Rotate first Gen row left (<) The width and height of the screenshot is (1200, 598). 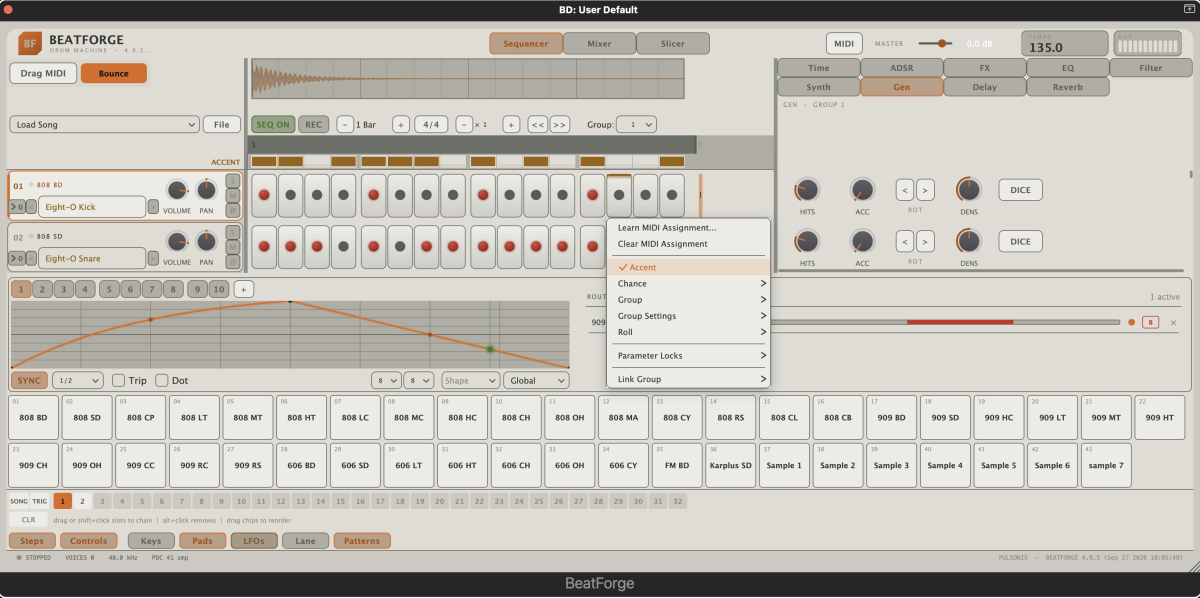(904, 189)
